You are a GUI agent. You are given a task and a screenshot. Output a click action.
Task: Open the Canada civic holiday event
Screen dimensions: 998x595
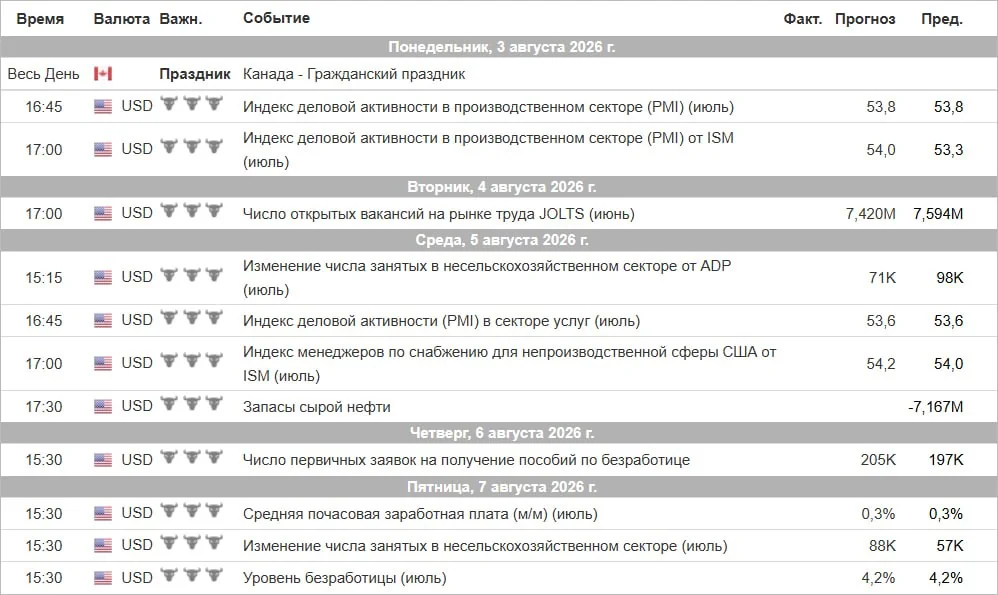354,74
